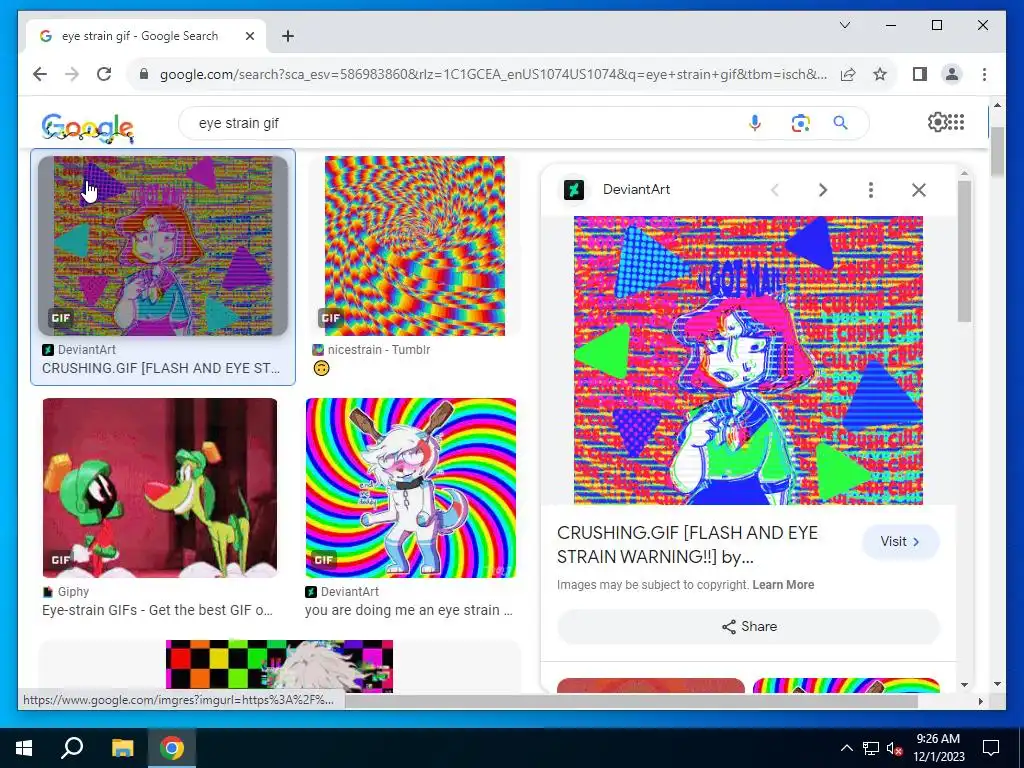Reload the Google Search page

104,74
